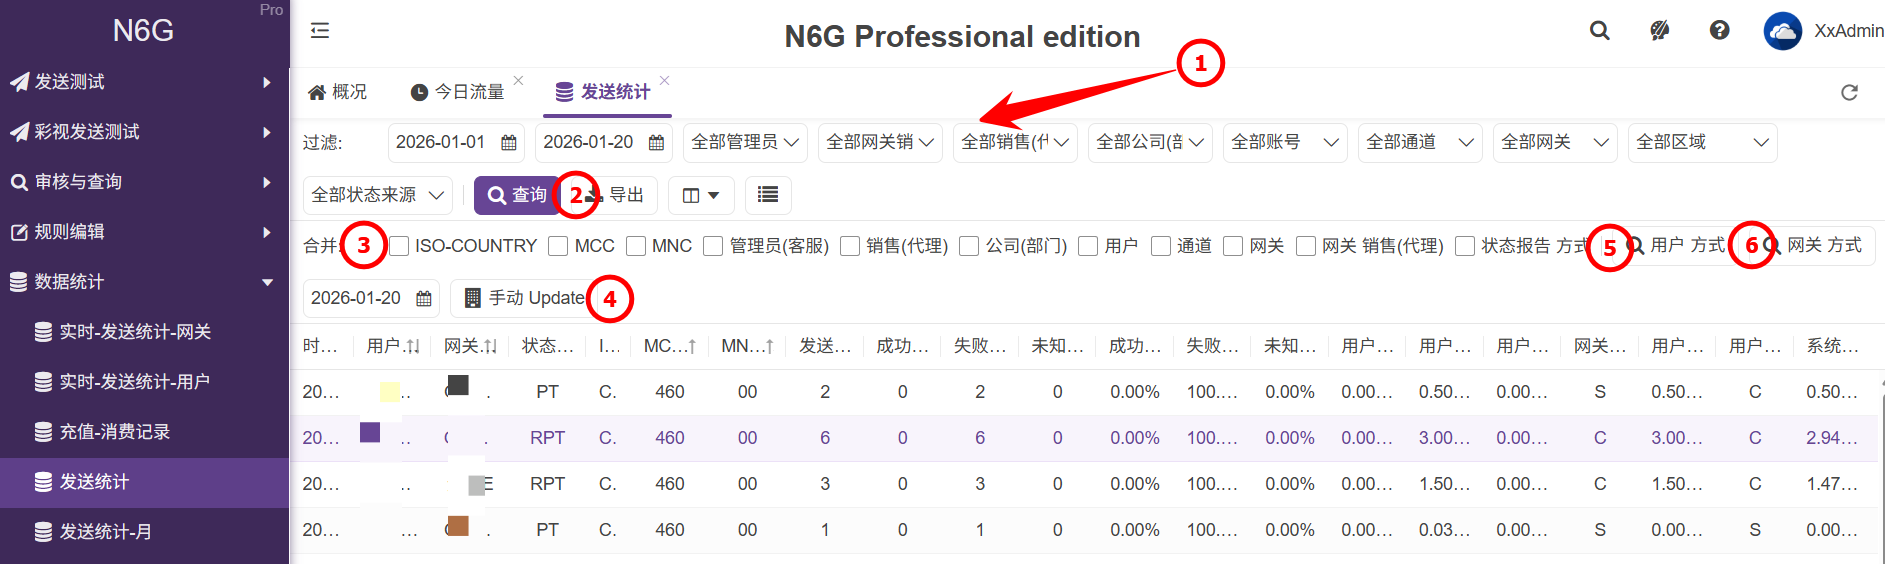Click the start date field 2026-01-01
Viewport: 1885px width, 564px height.
click(456, 143)
